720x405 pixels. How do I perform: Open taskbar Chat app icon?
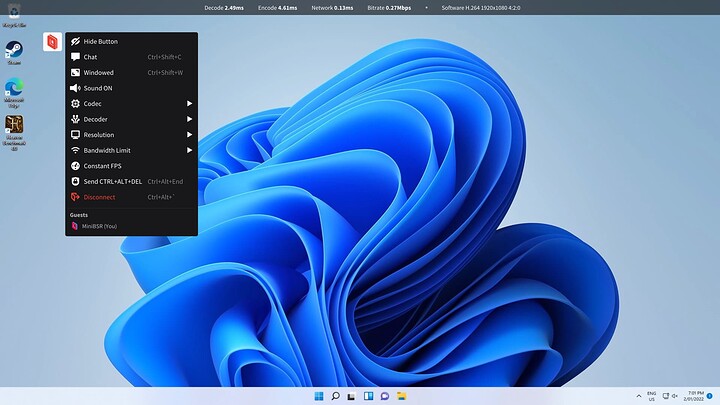click(385, 396)
